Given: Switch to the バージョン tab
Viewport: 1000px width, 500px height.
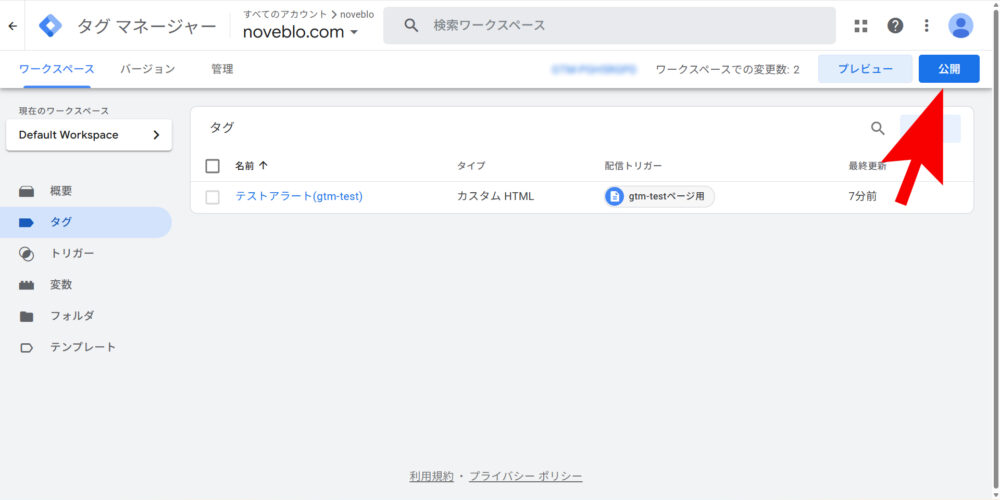Looking at the screenshot, I should point(147,69).
